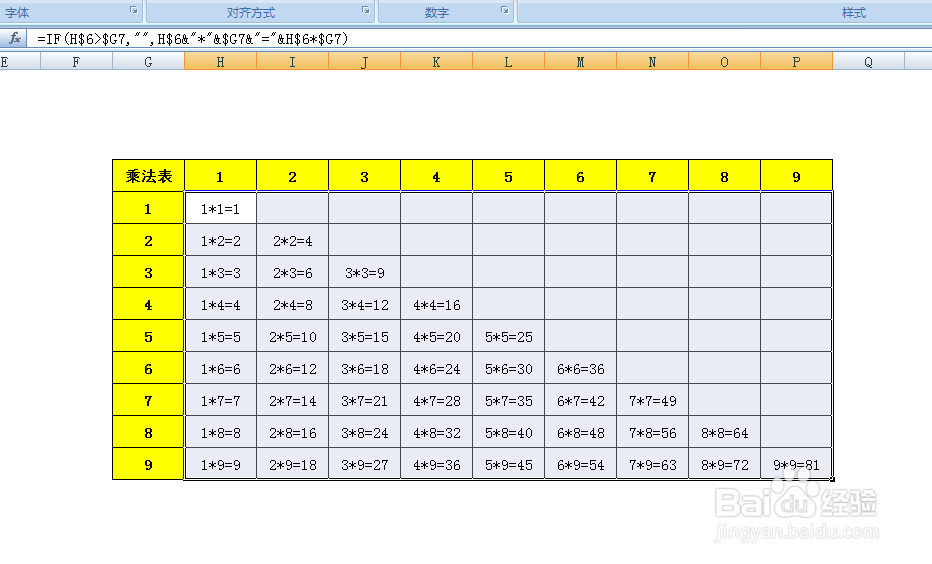Select the cell showing 2*5=10
Viewport: 932px width, 564px height.
(x=292, y=336)
